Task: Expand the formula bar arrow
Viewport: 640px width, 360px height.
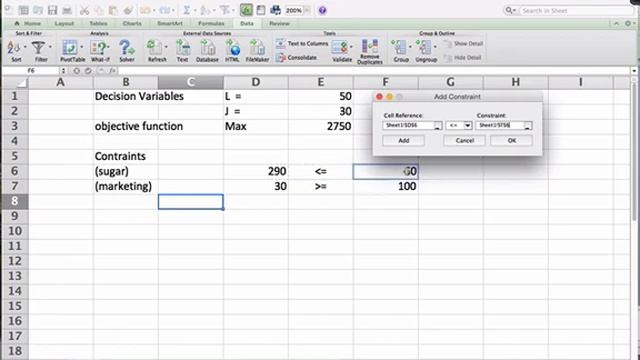Action: click(x=634, y=71)
